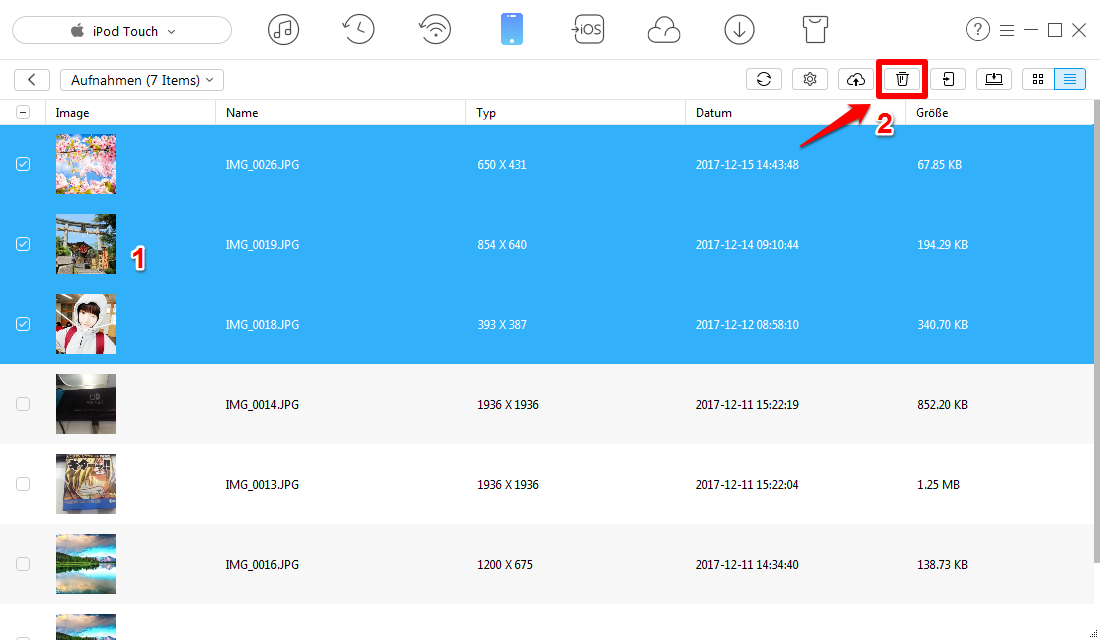The image size is (1100, 640).
Task: Select file name IMG_0014.JPG
Action: (262, 405)
